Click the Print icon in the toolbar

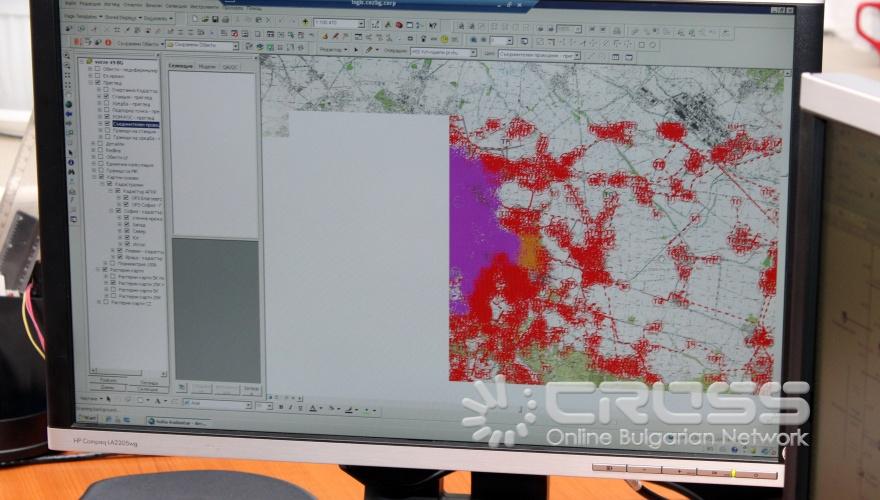click(227, 20)
